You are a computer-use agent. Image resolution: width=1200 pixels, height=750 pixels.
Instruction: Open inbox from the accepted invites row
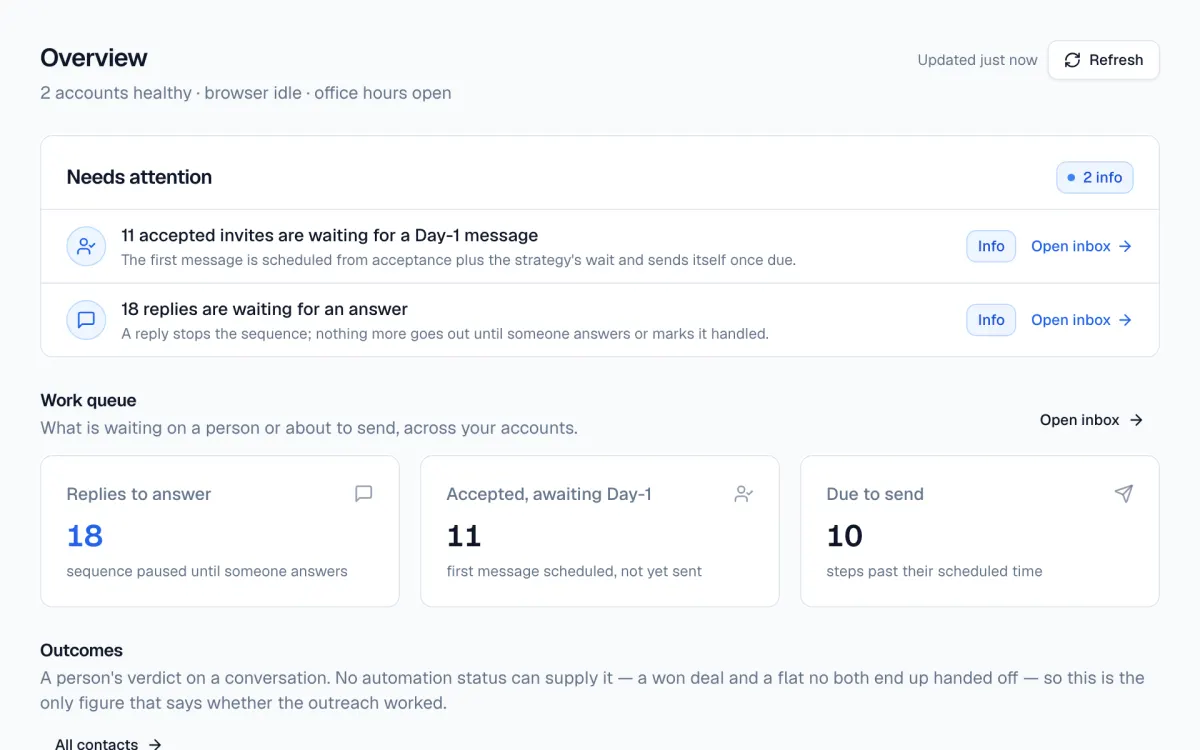(x=1081, y=246)
